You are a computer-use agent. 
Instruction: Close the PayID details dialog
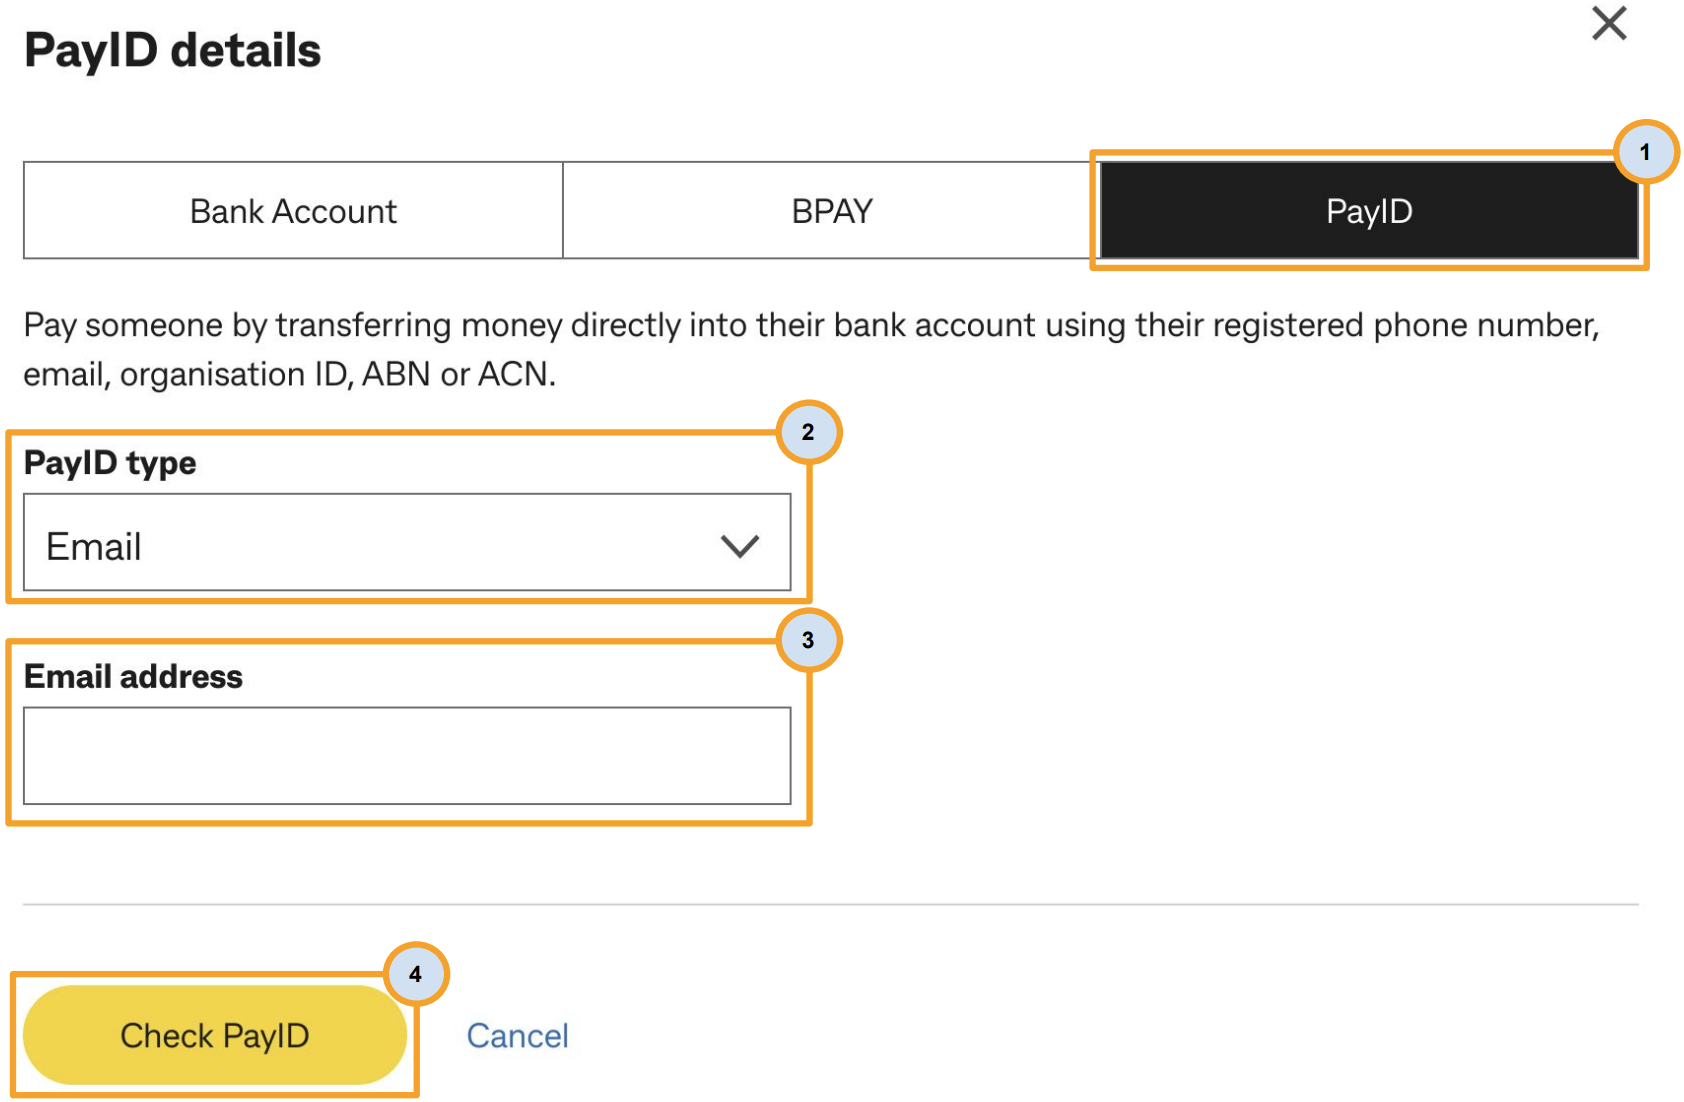[1609, 23]
